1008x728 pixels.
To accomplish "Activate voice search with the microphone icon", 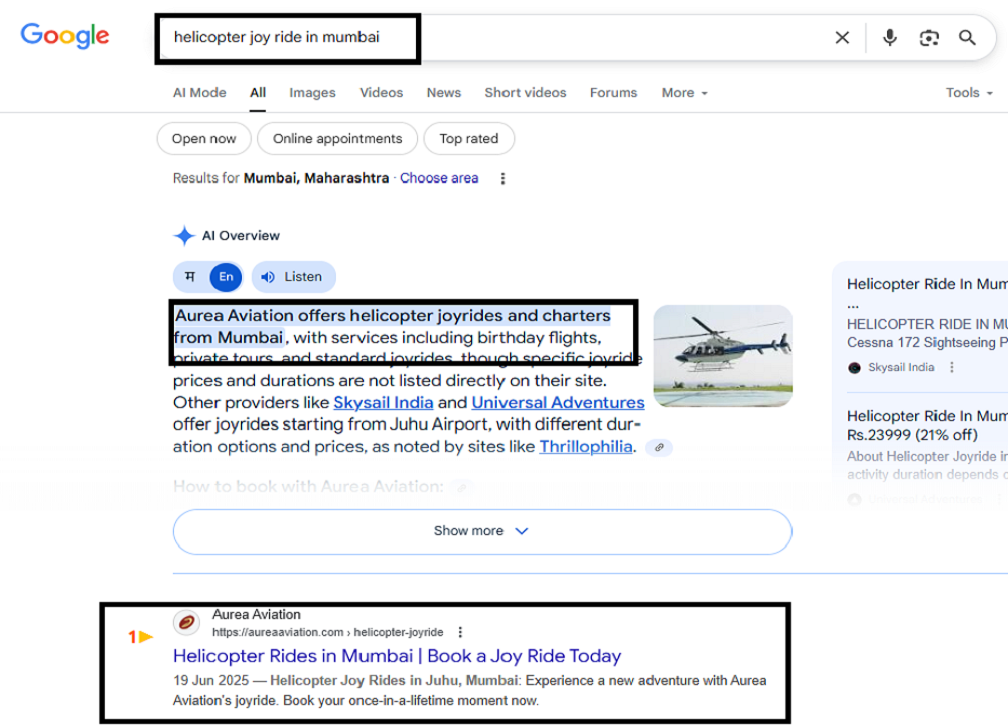I will 889,37.
